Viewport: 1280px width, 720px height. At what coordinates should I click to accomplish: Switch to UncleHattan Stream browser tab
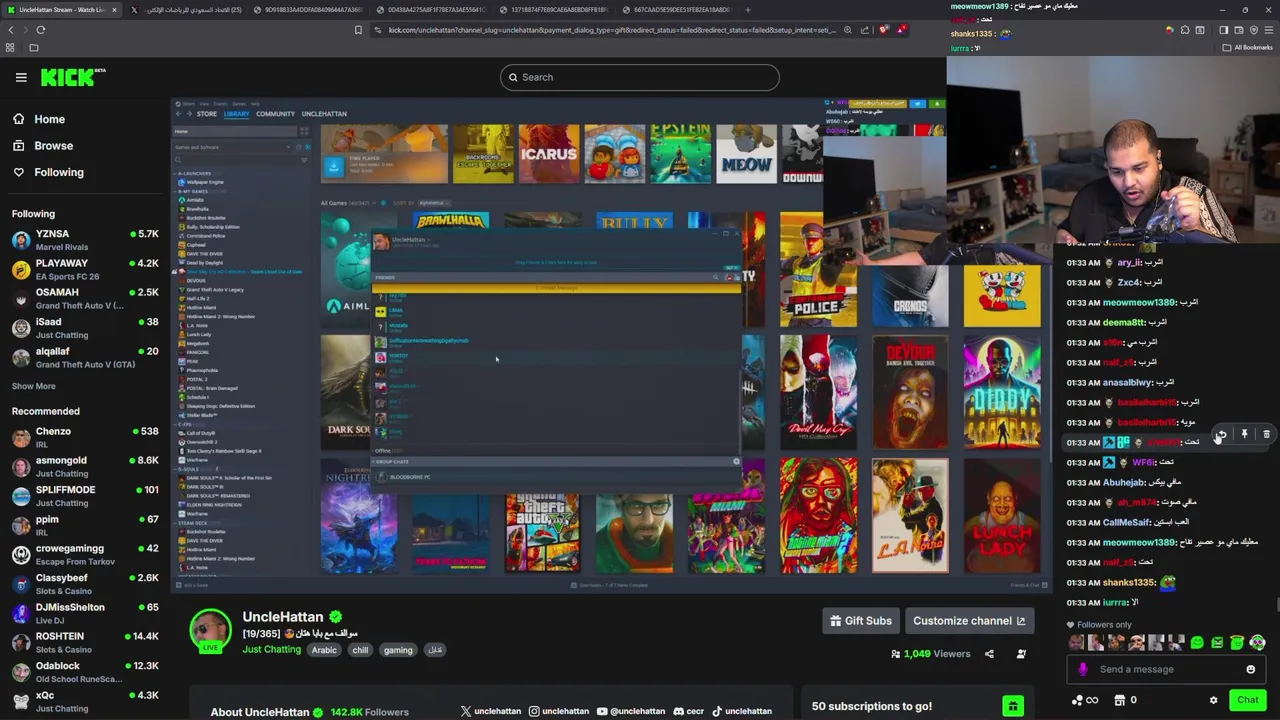pos(62,10)
